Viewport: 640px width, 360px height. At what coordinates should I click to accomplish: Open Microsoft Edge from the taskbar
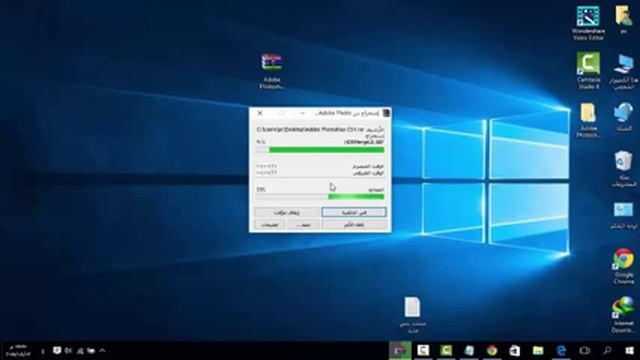pyautogui.click(x=562, y=351)
